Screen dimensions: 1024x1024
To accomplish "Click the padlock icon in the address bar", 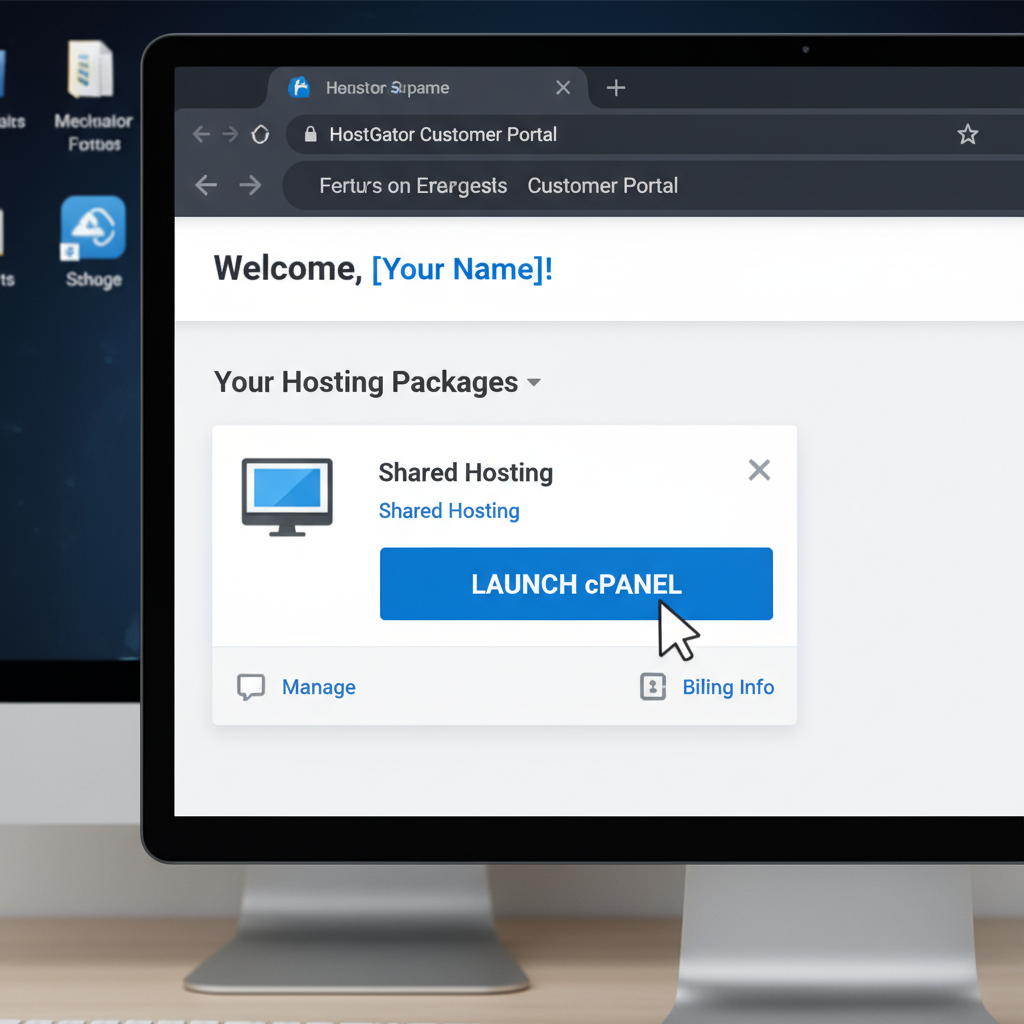I will pos(313,134).
